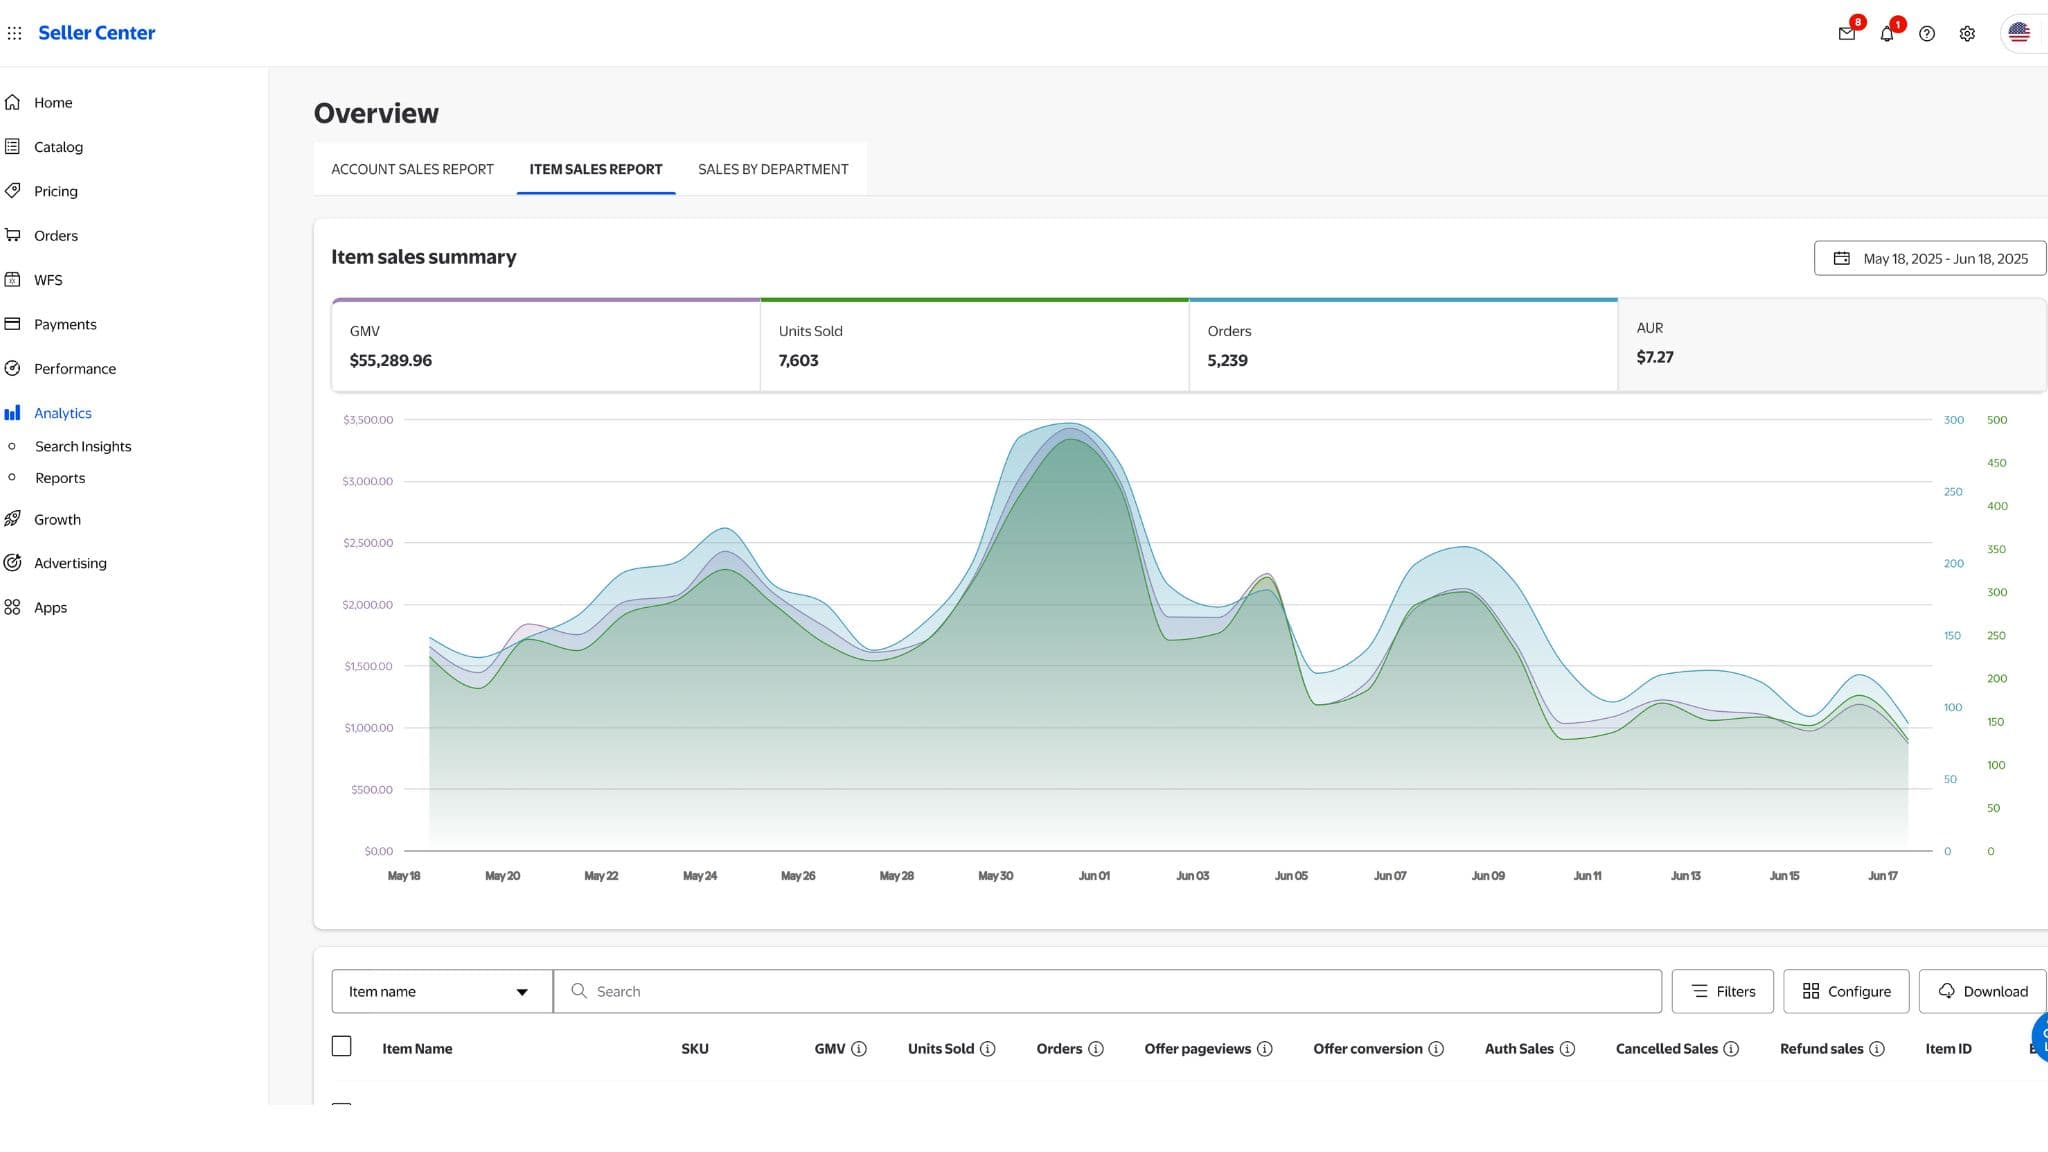2048x1152 pixels.
Task: Open the mail inbox icon
Action: [x=1846, y=33]
